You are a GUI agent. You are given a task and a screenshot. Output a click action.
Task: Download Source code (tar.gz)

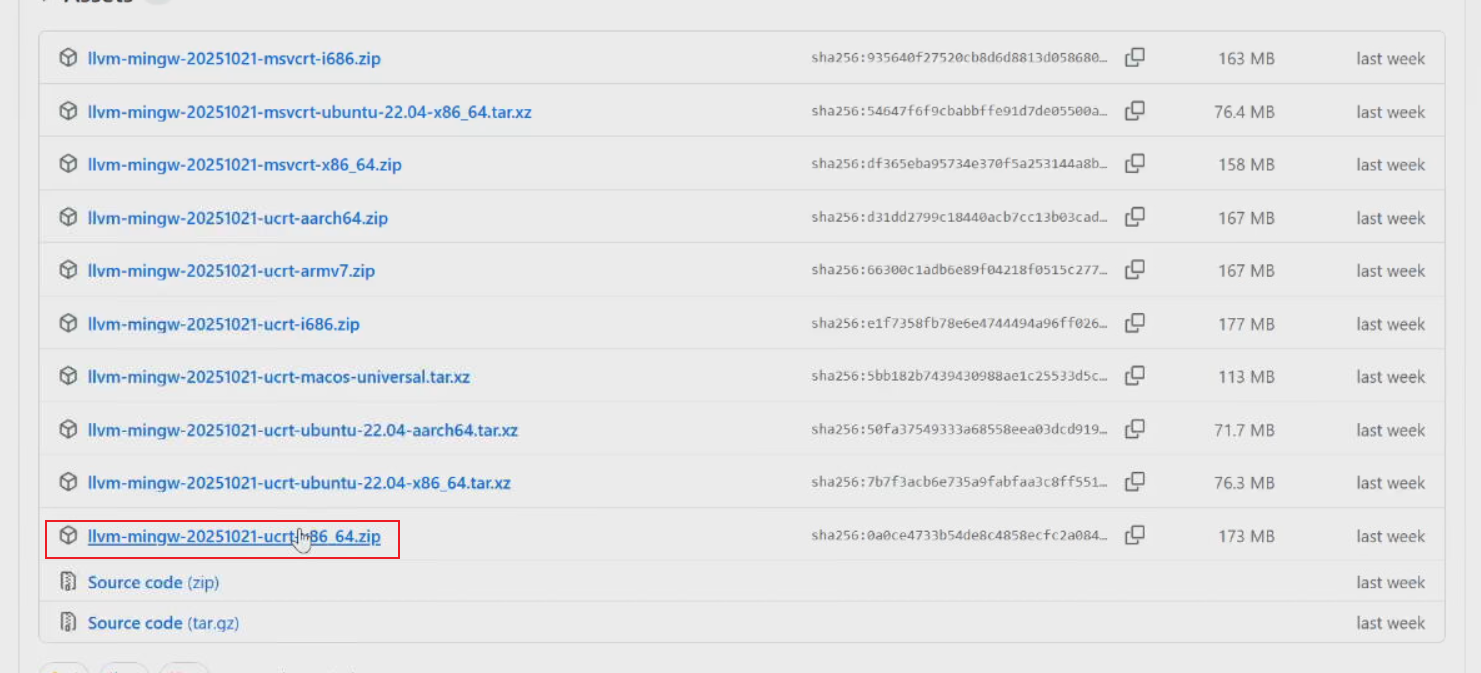click(x=163, y=623)
